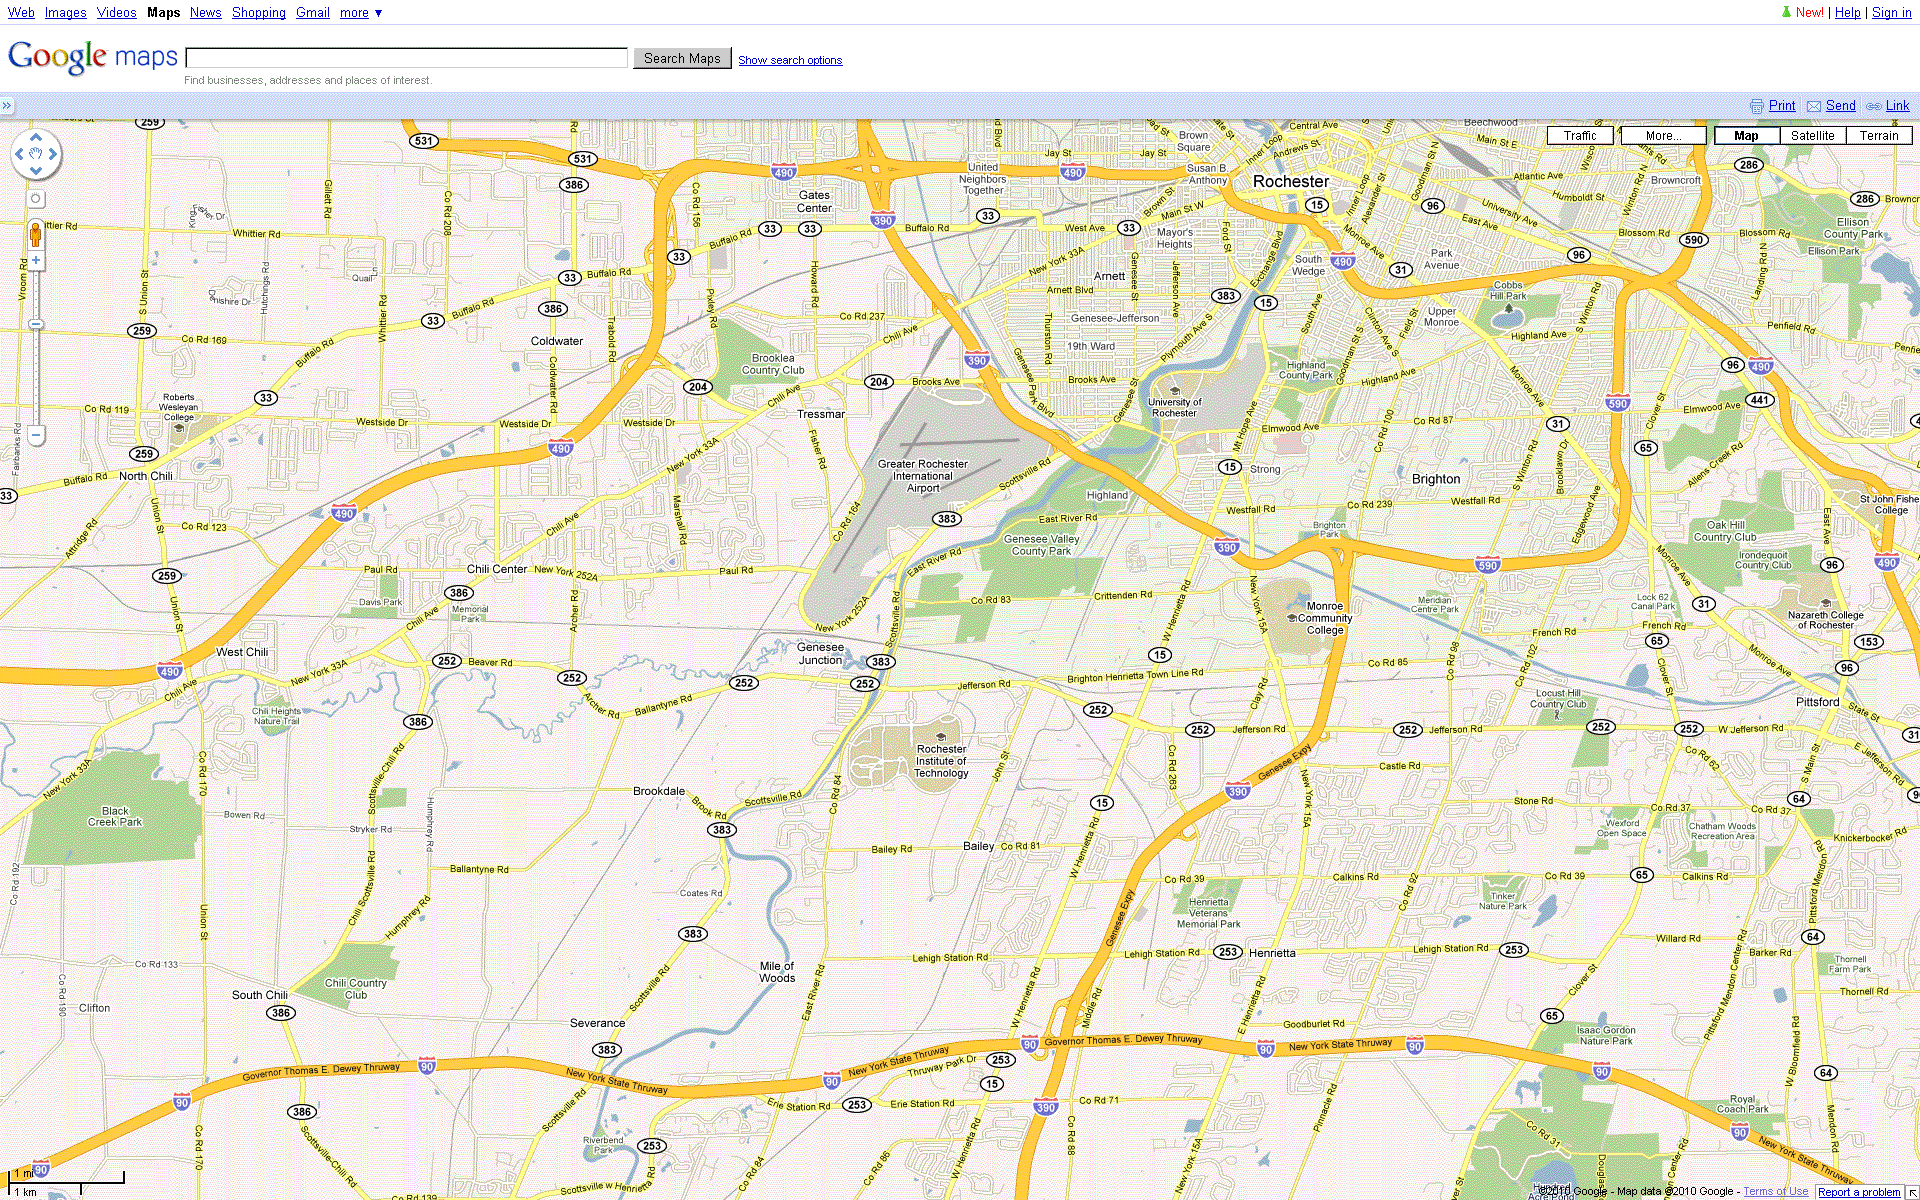Open the Help link
The height and width of the screenshot is (1200, 1920).
pos(1847,13)
